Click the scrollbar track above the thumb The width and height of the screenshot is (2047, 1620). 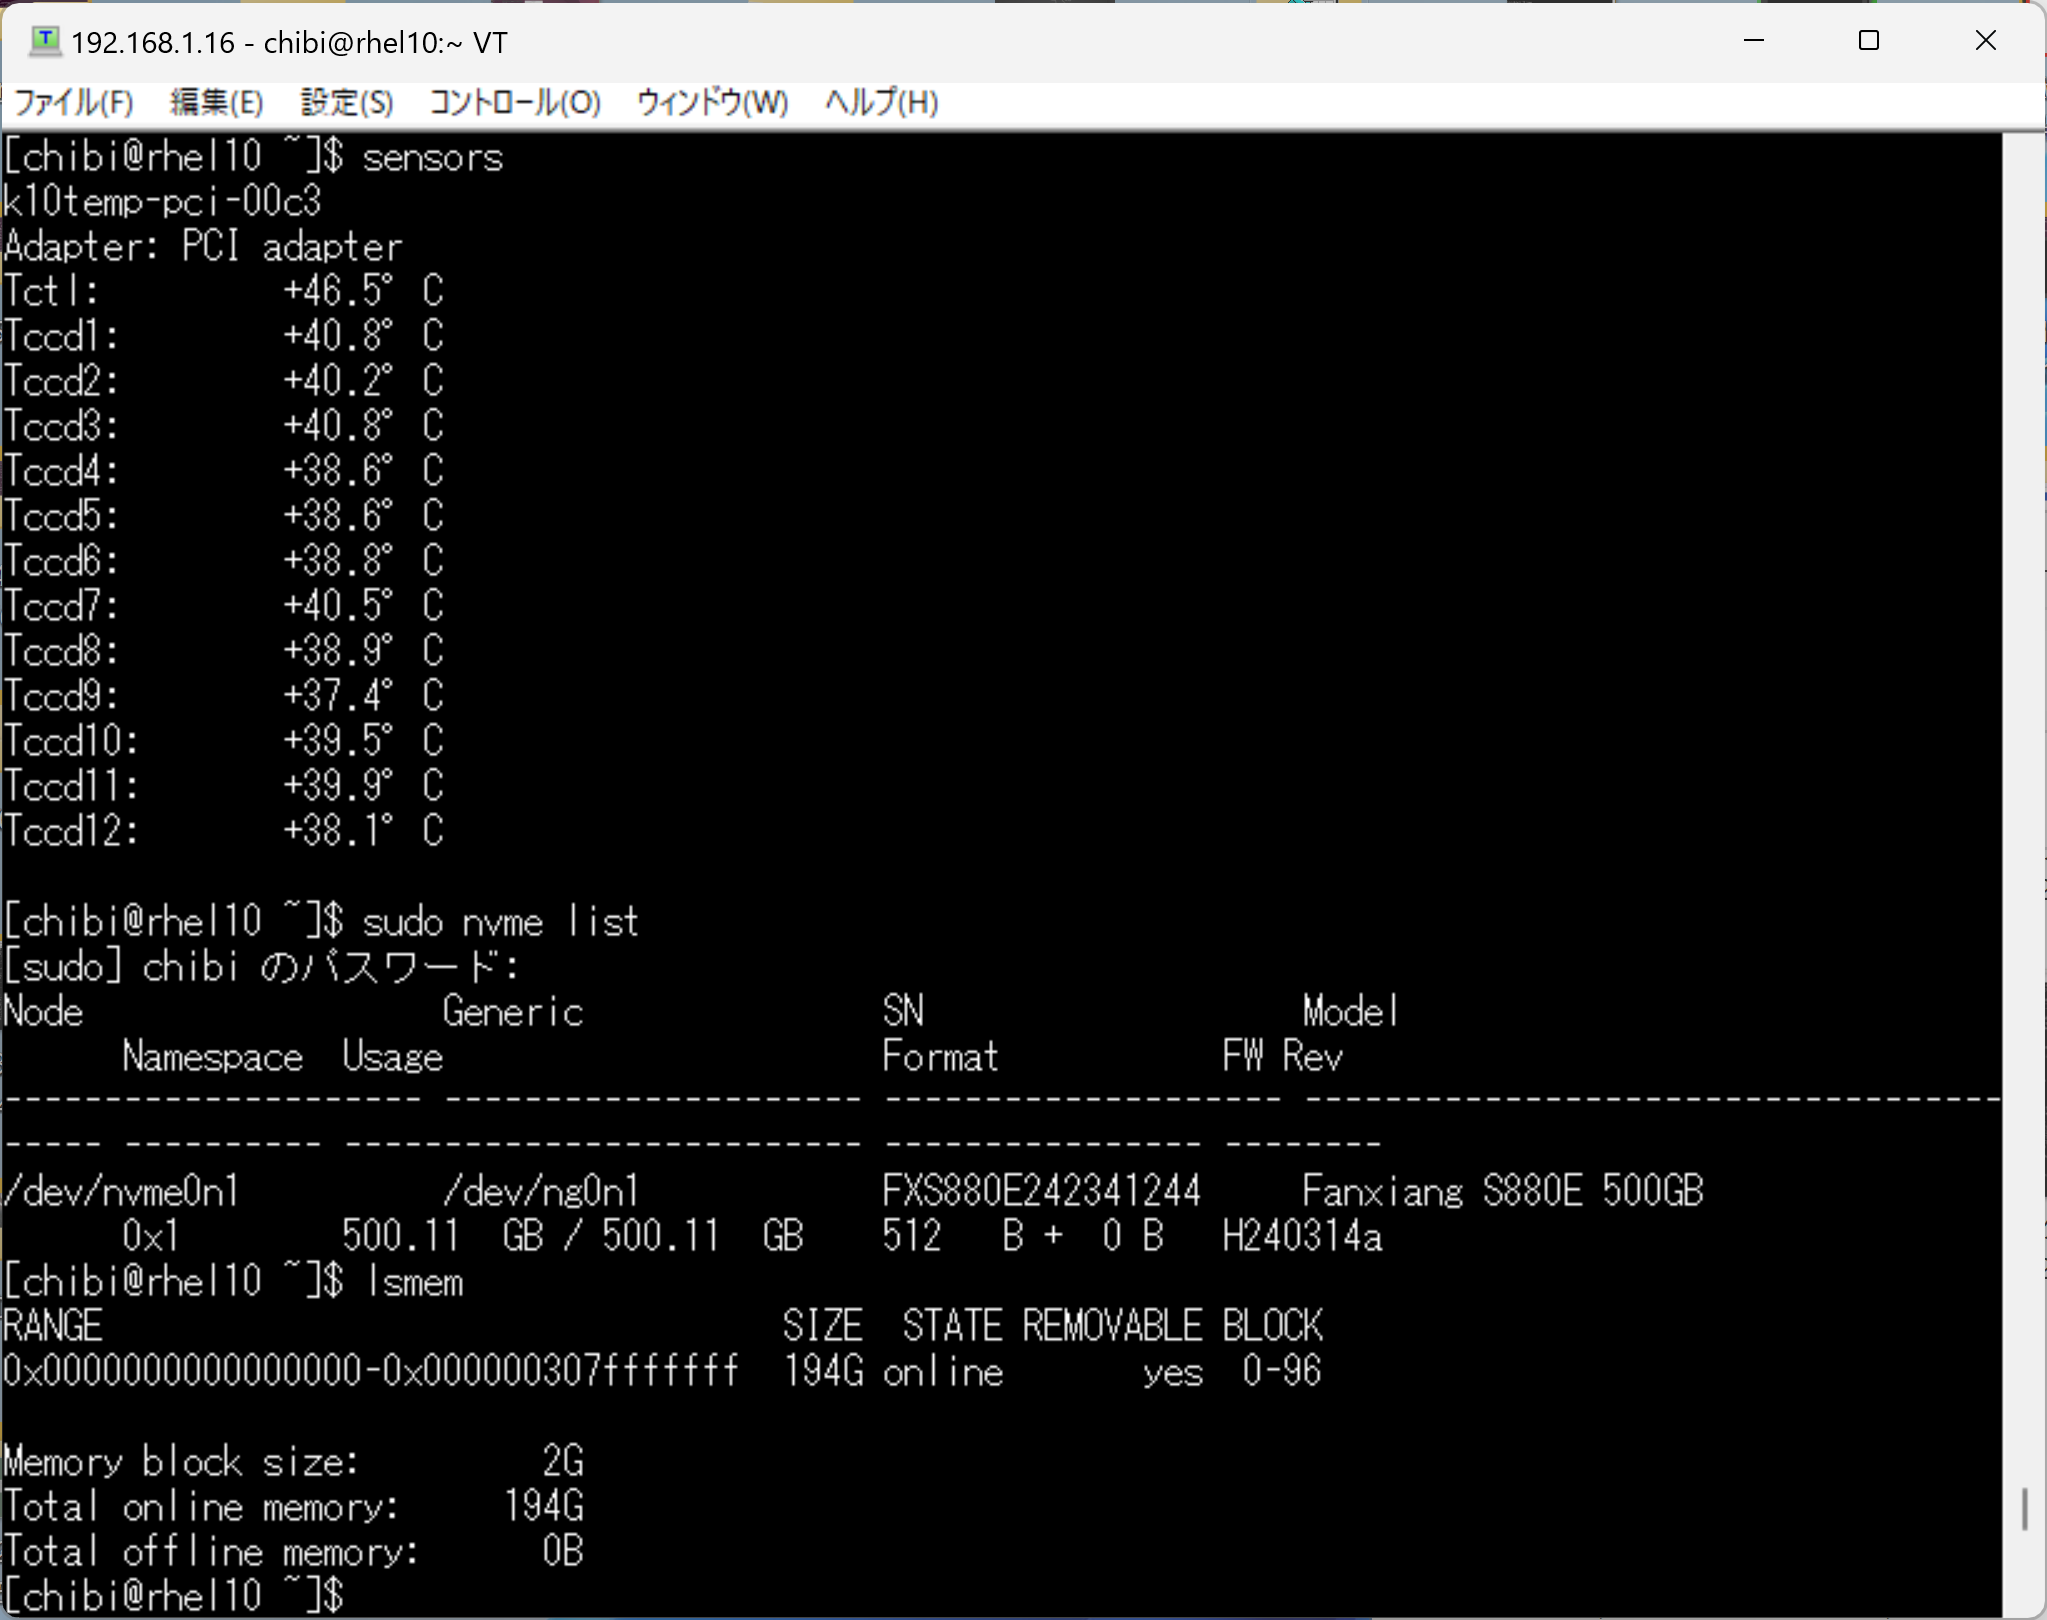[2024, 800]
